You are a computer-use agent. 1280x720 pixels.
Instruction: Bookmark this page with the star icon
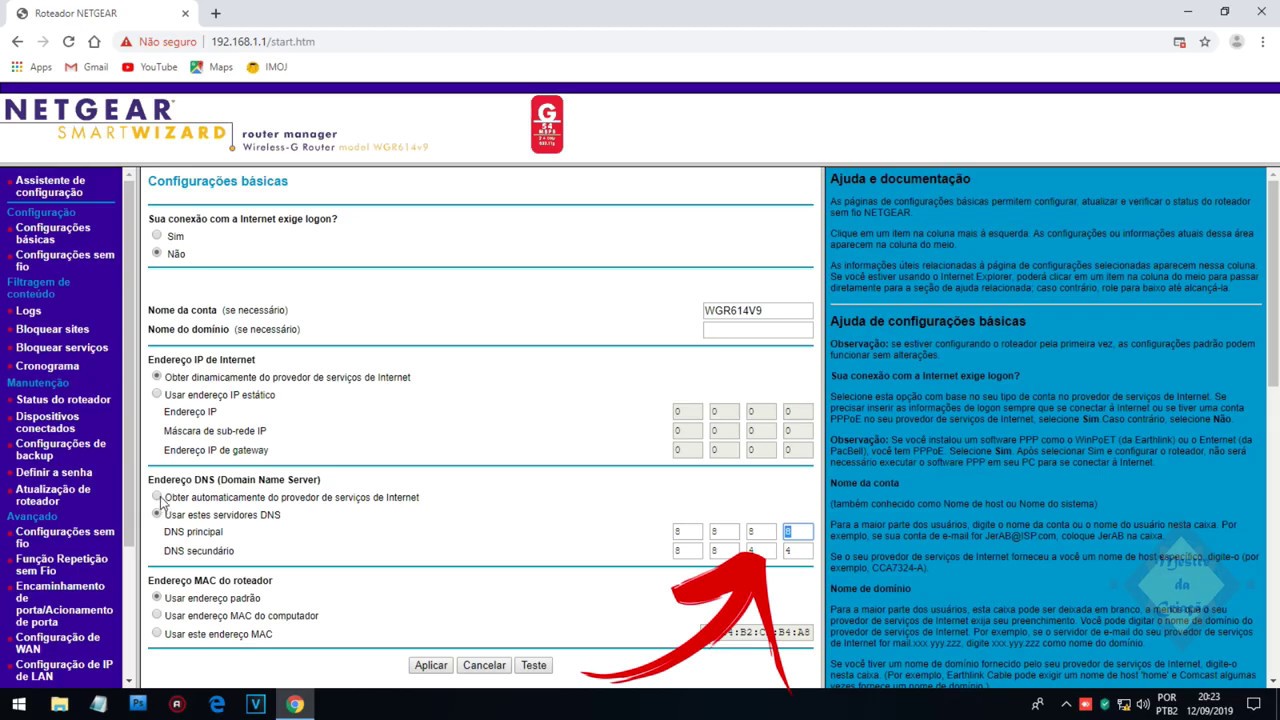(x=1205, y=42)
